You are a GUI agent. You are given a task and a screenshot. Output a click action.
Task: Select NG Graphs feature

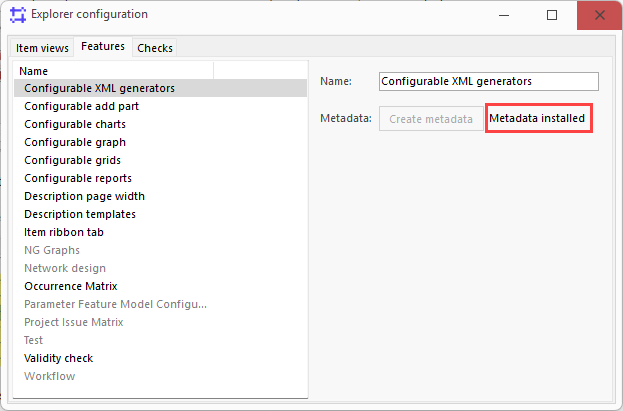click(161, 250)
